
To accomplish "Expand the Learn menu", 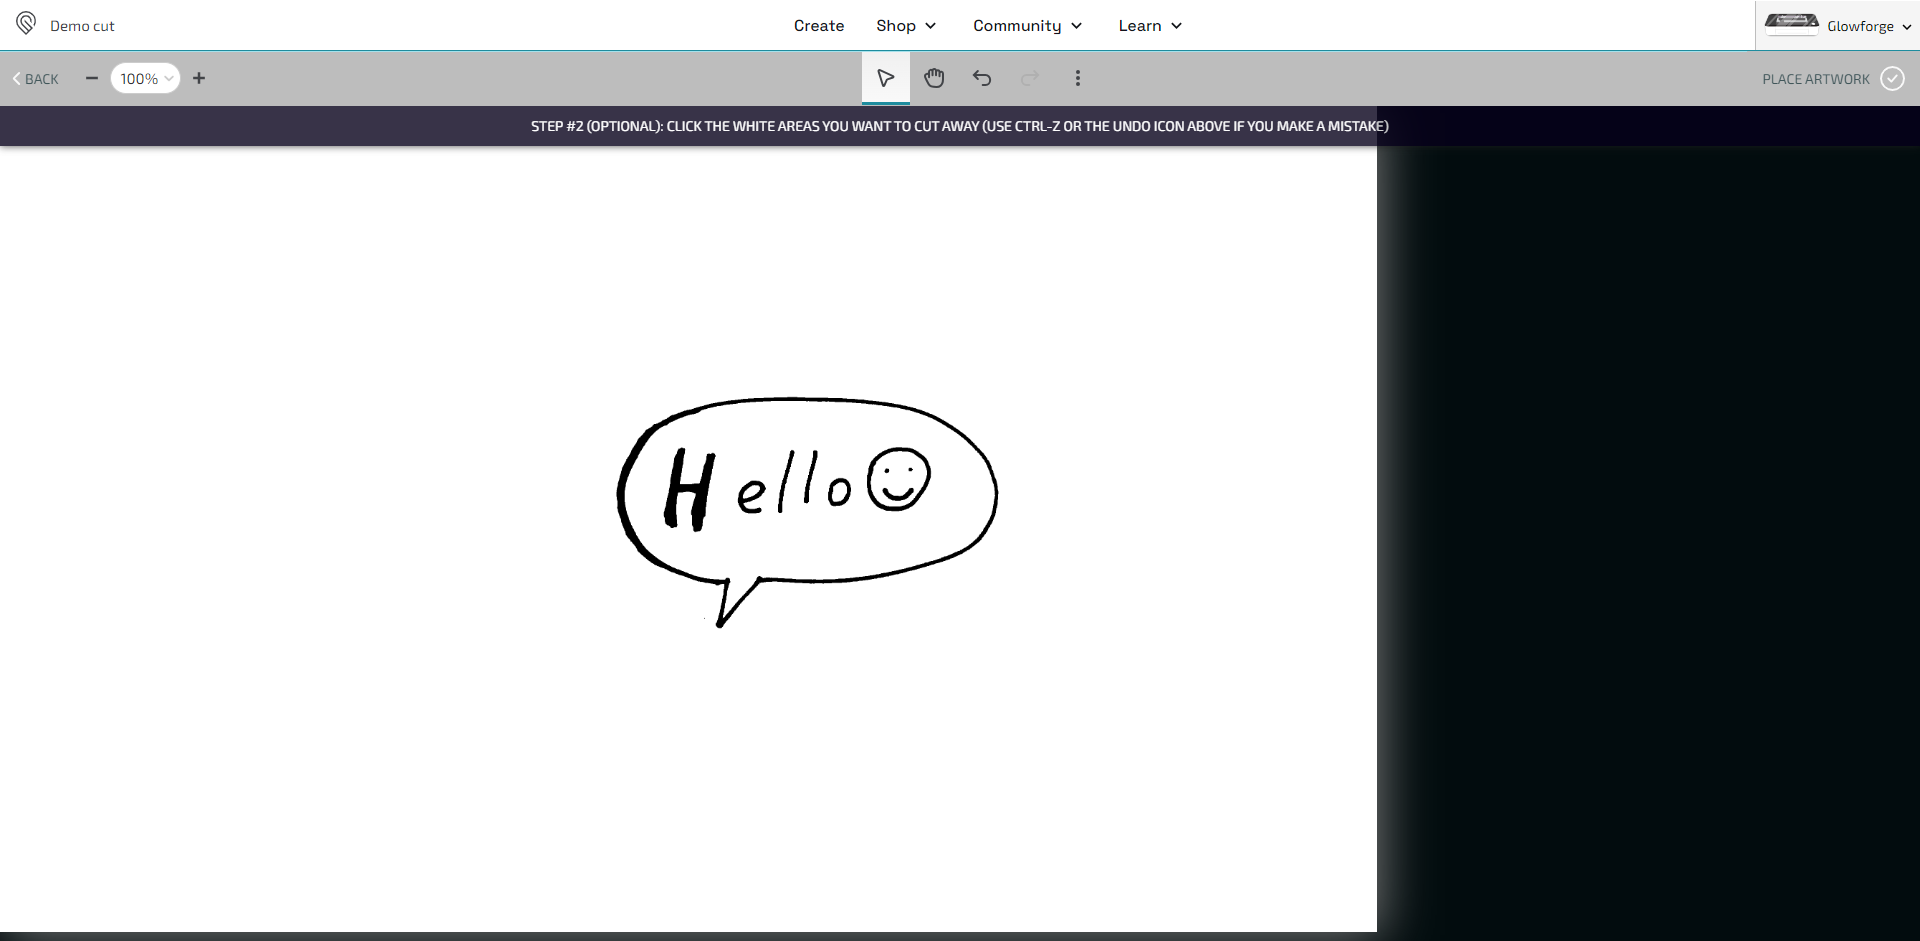I will pyautogui.click(x=1150, y=26).
